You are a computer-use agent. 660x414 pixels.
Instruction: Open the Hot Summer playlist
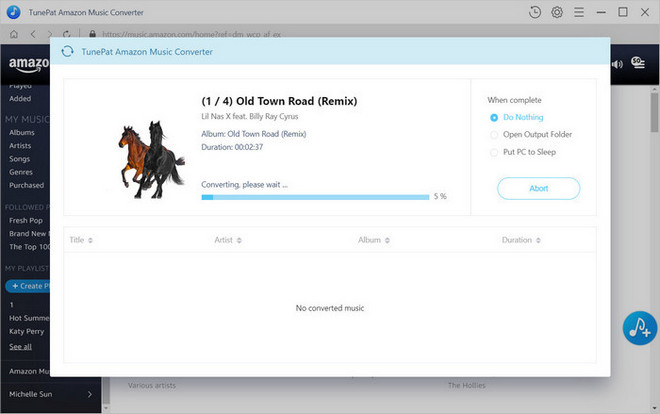29,318
